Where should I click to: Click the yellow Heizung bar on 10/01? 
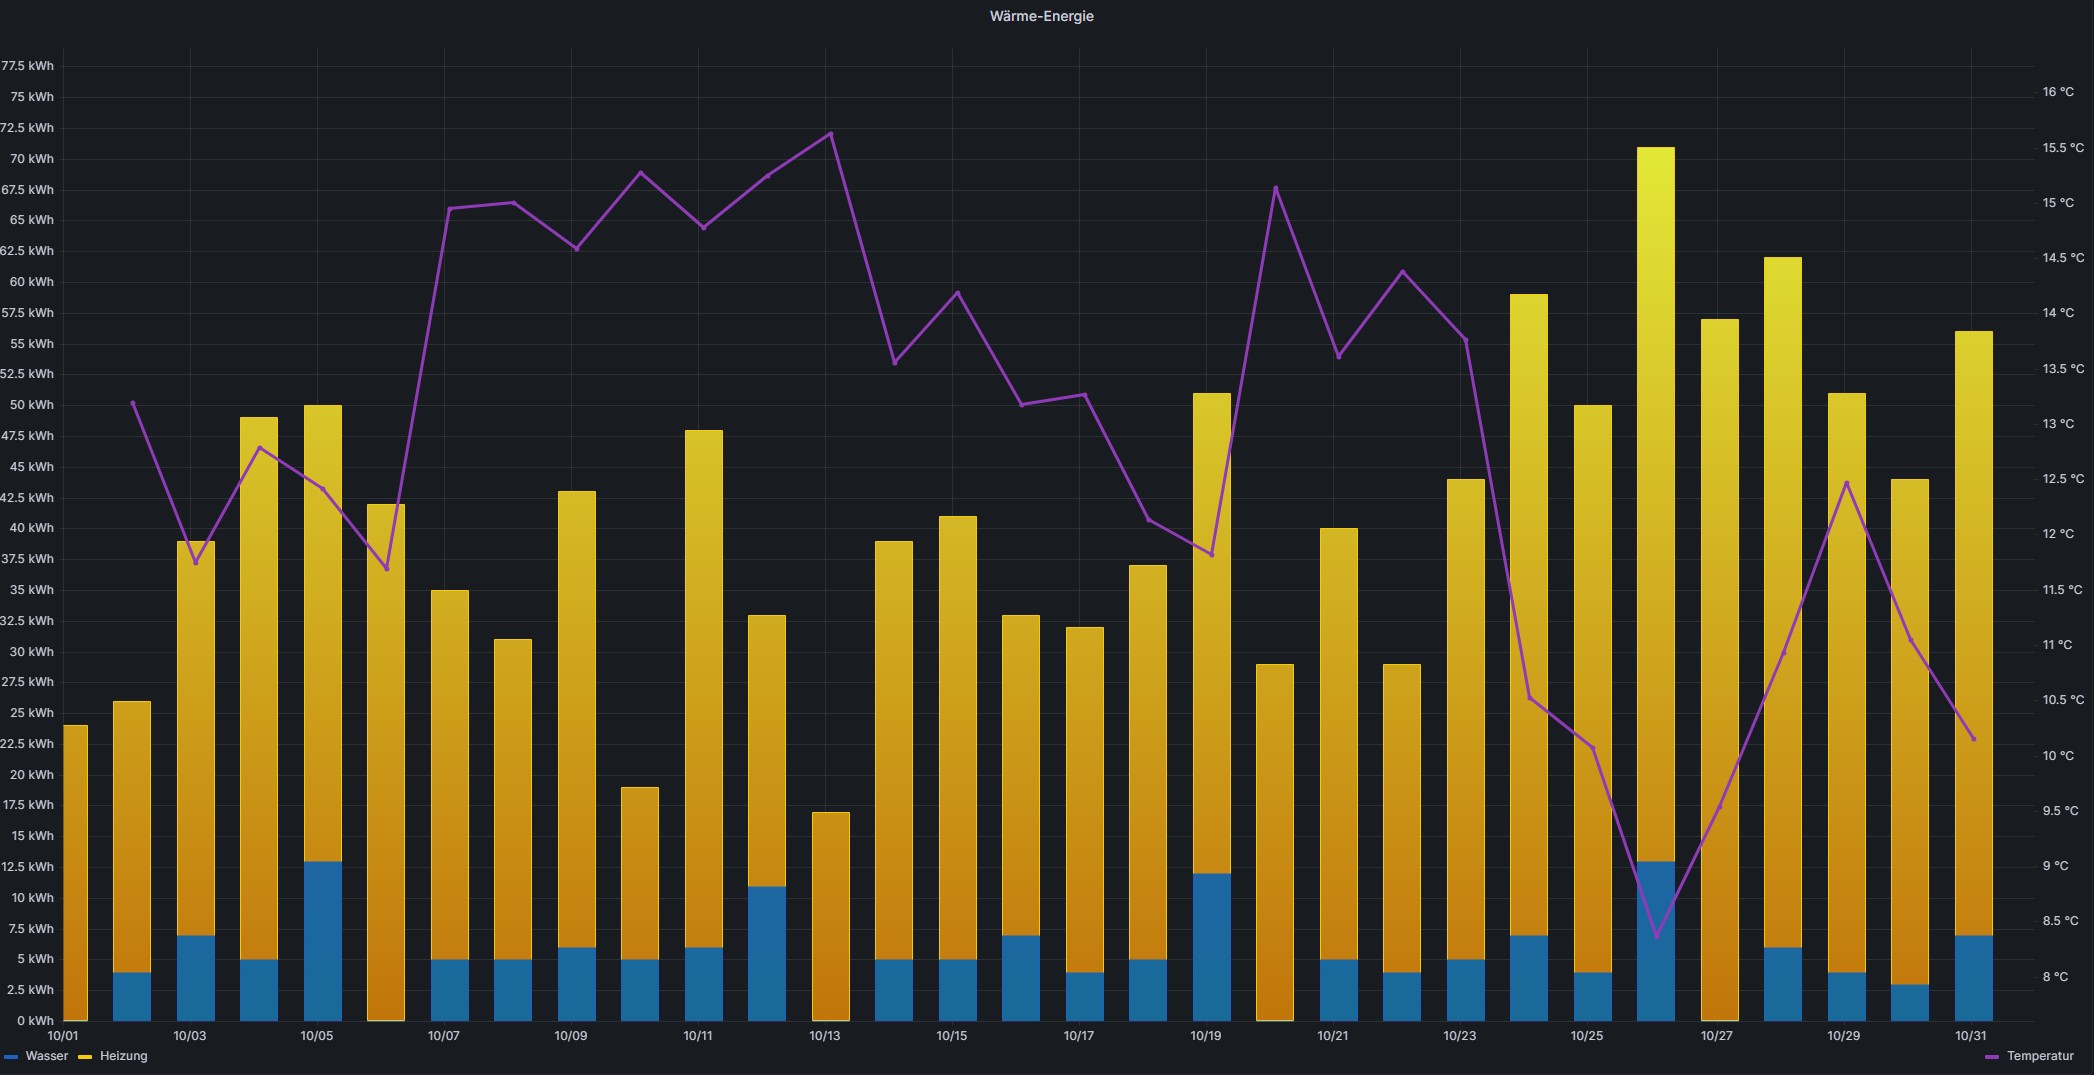click(x=75, y=870)
